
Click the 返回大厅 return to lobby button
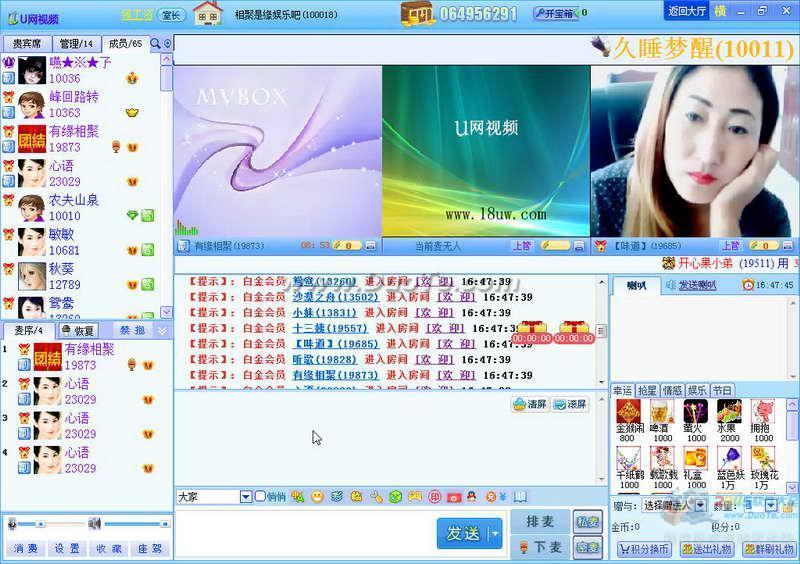[687, 11]
